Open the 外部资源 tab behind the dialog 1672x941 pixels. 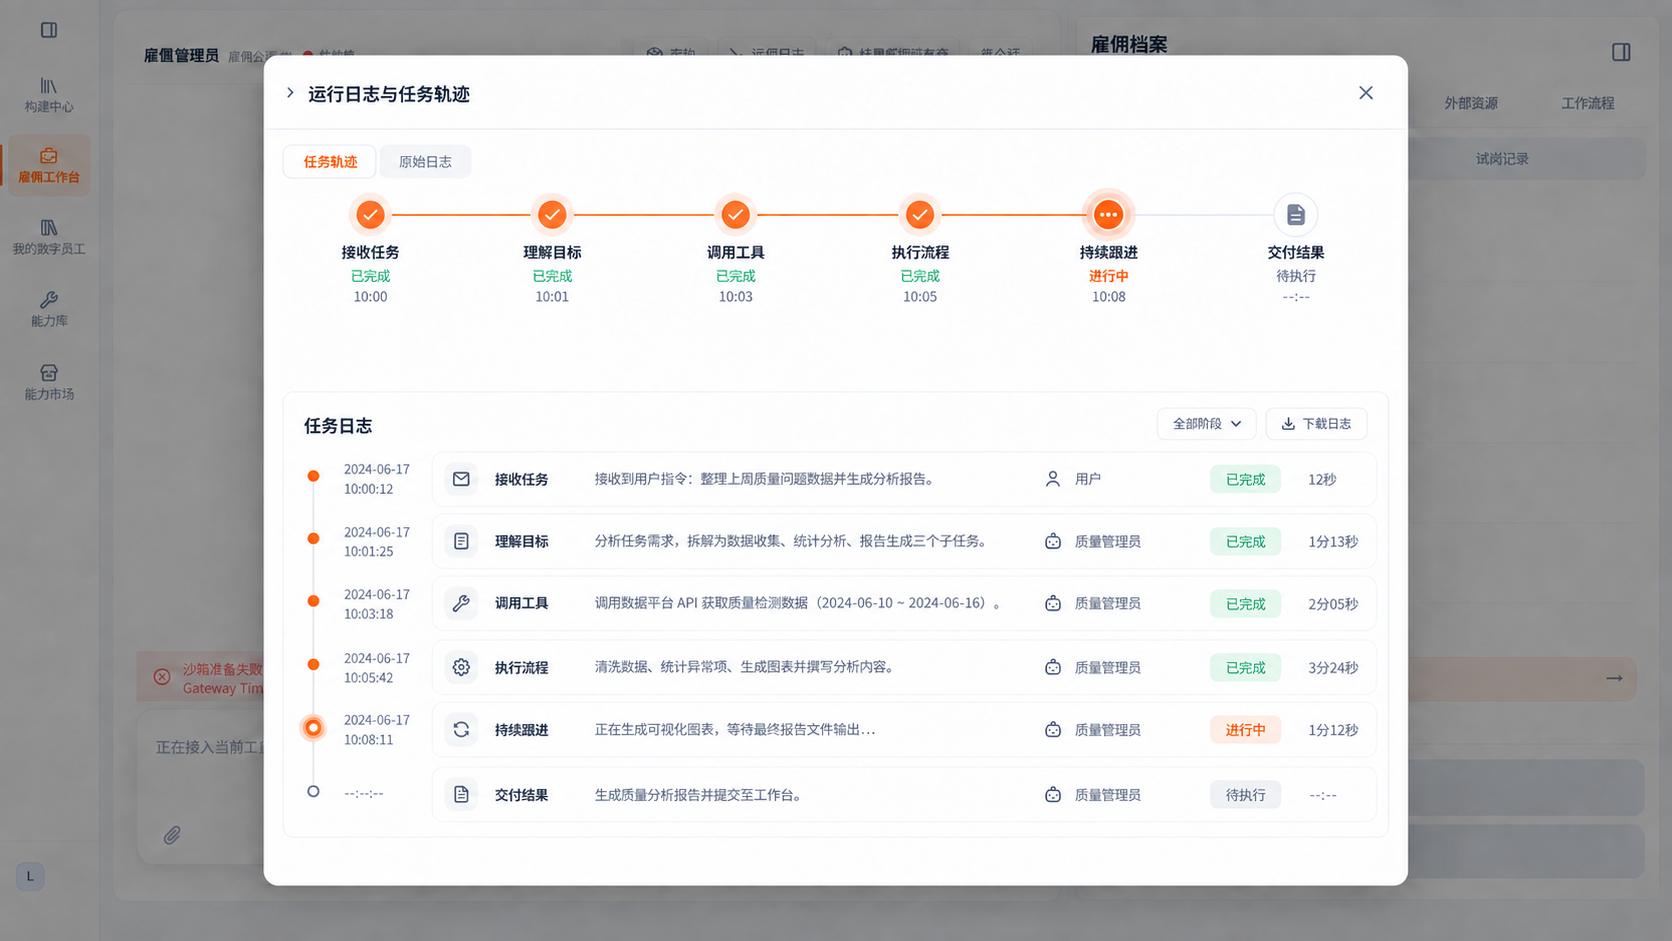coord(1471,103)
